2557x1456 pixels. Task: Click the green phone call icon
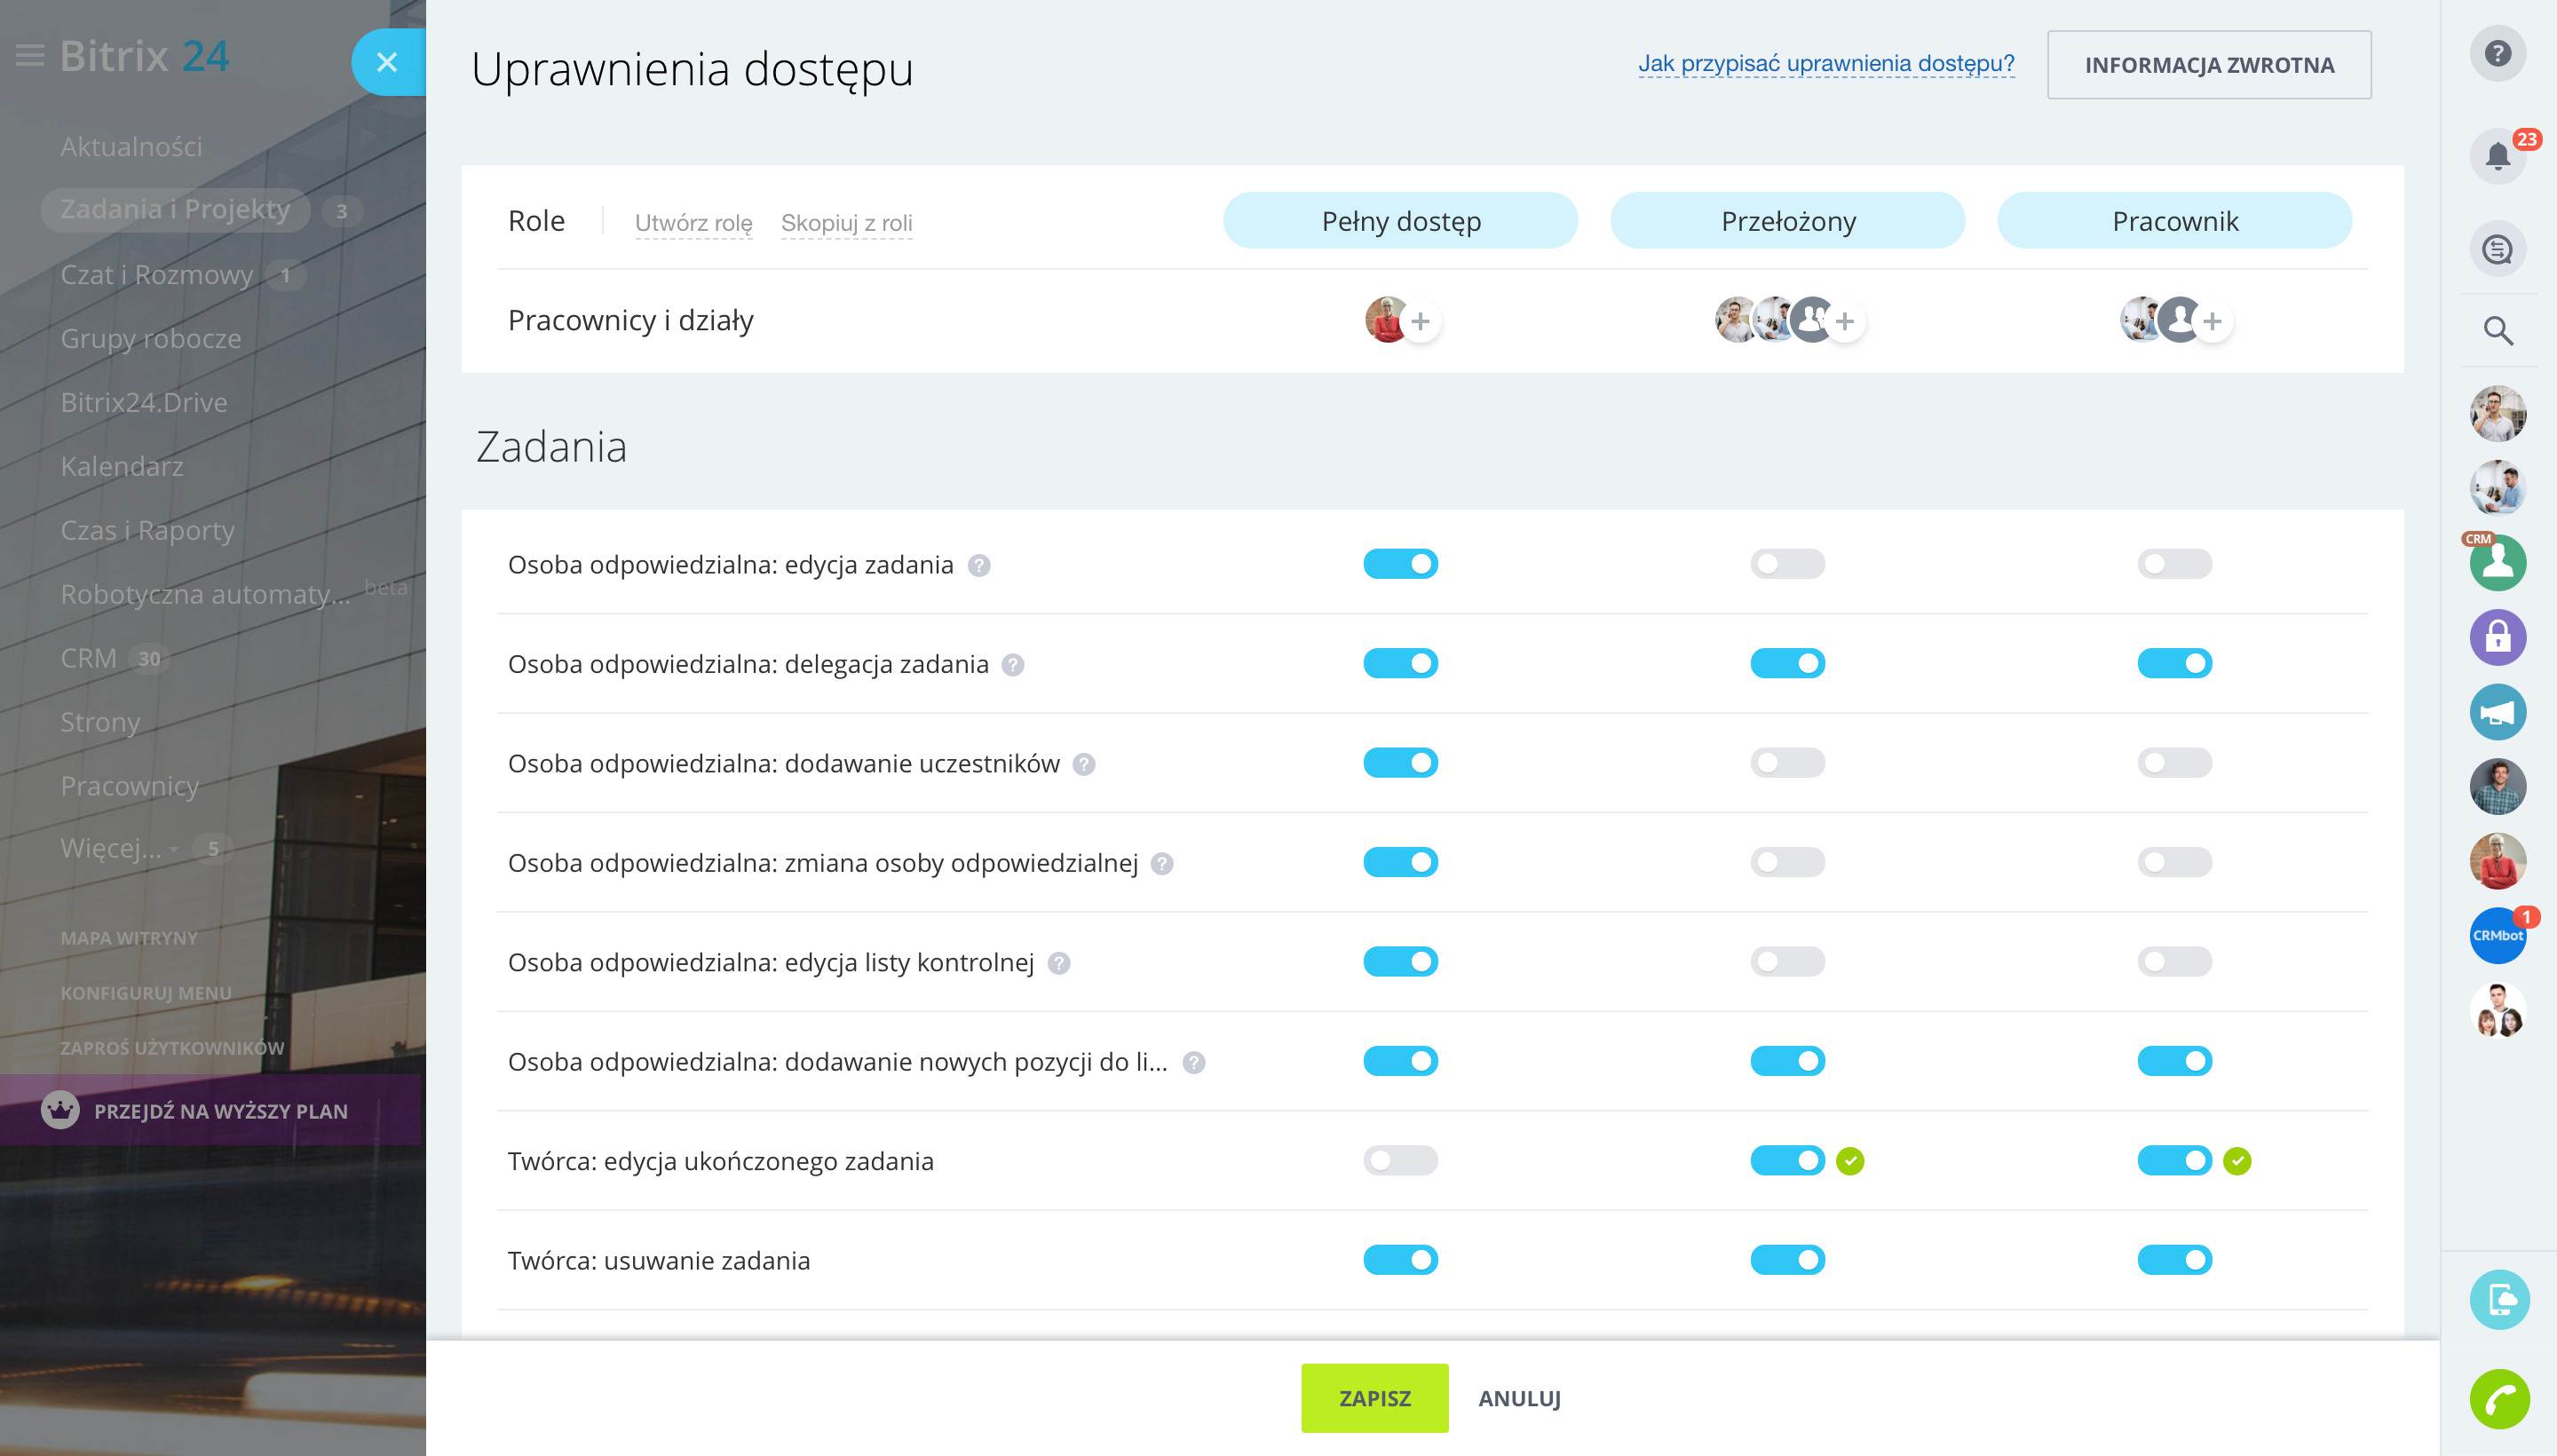(2498, 1398)
